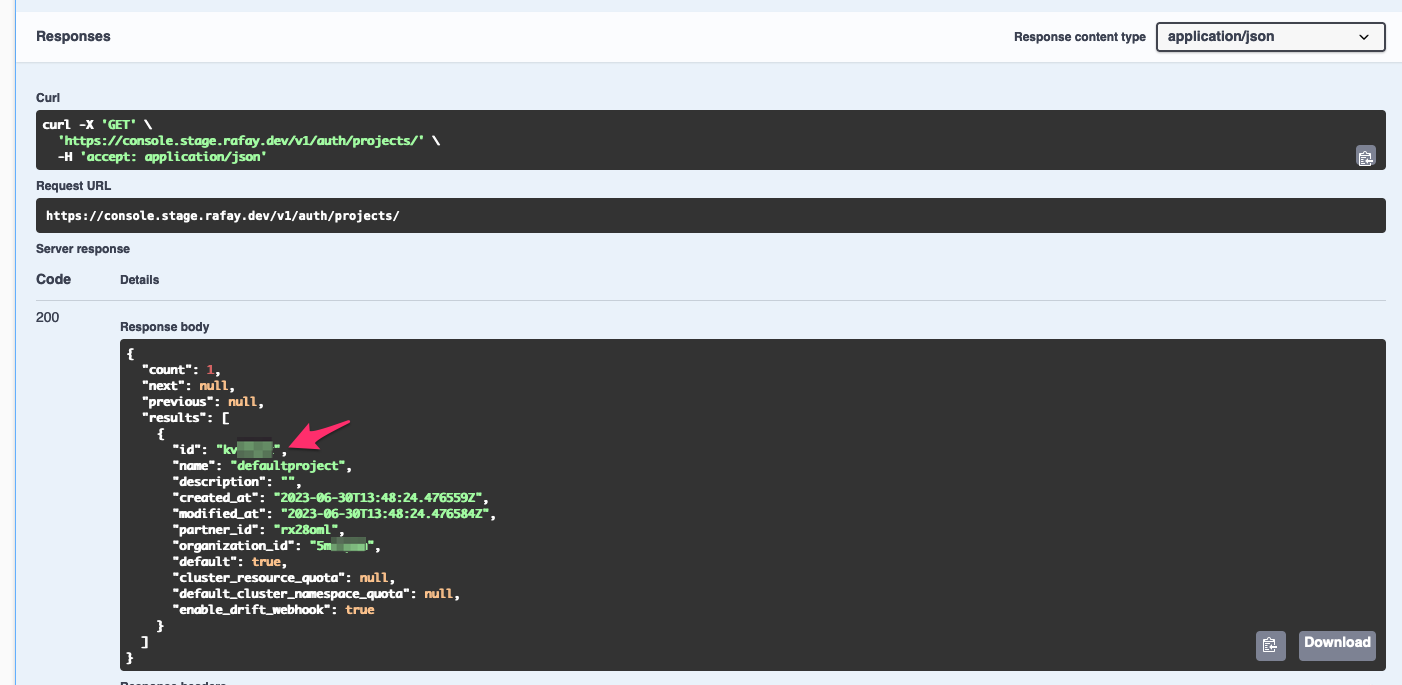Click the Responses section heading
The width and height of the screenshot is (1402, 685).
[x=73, y=36]
